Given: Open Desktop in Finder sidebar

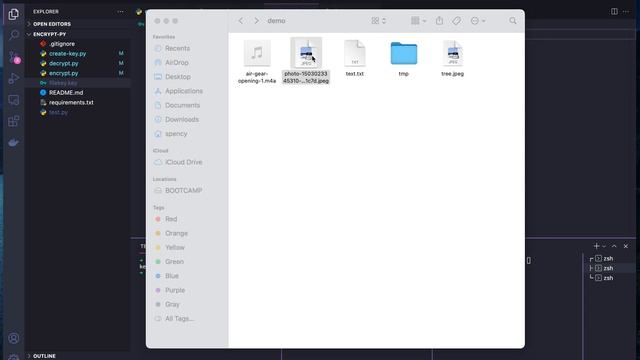Looking at the screenshot, I should click(178, 77).
